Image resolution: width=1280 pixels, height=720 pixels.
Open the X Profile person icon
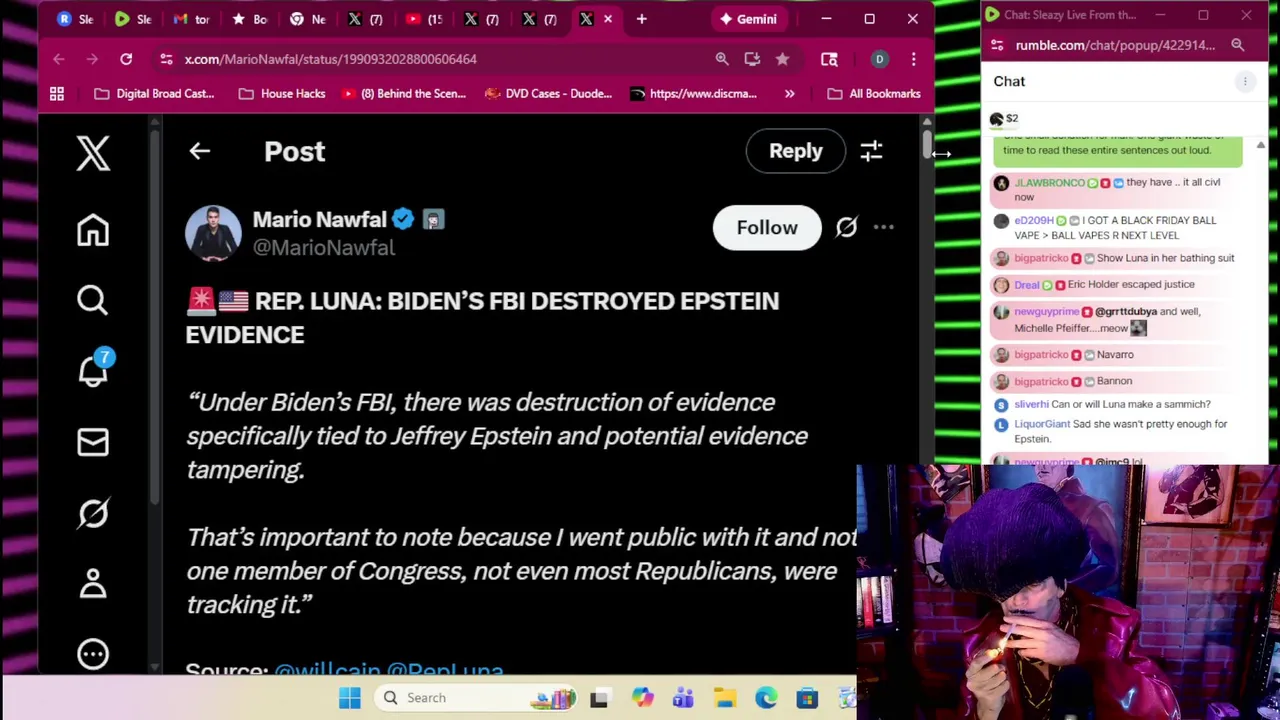[93, 583]
